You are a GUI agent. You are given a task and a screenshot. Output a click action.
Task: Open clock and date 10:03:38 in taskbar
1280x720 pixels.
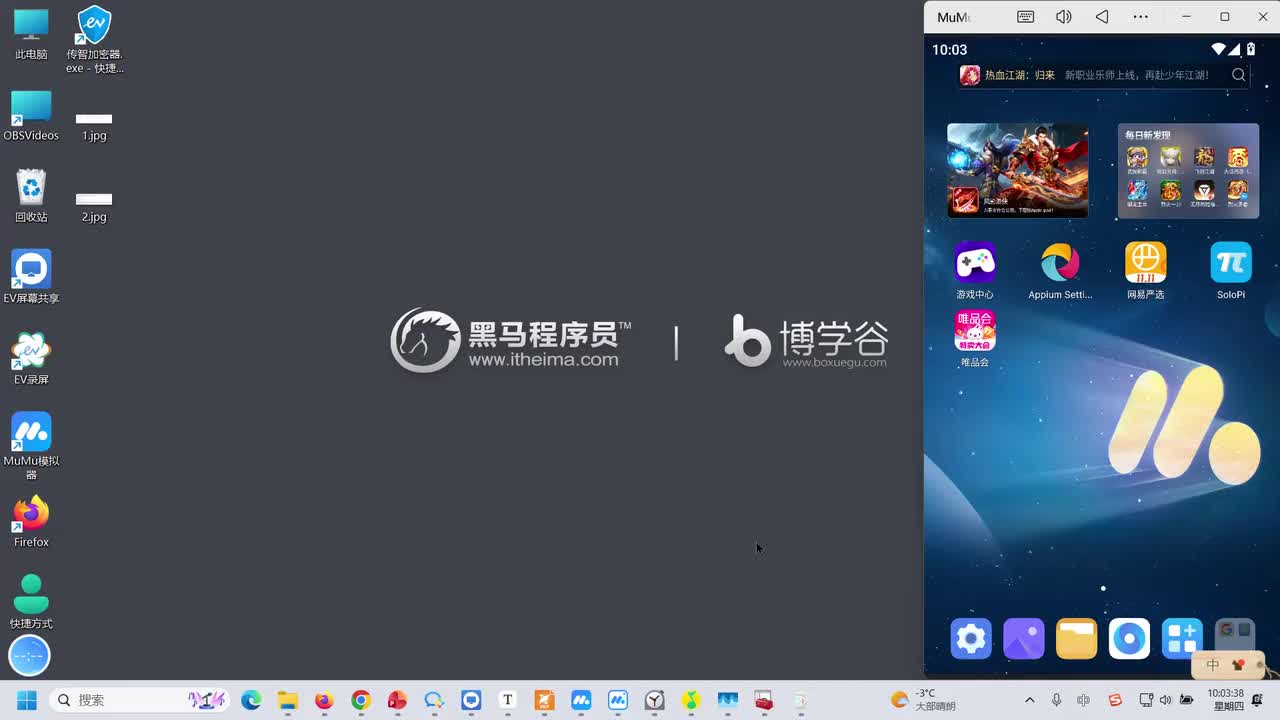pyautogui.click(x=1228, y=700)
